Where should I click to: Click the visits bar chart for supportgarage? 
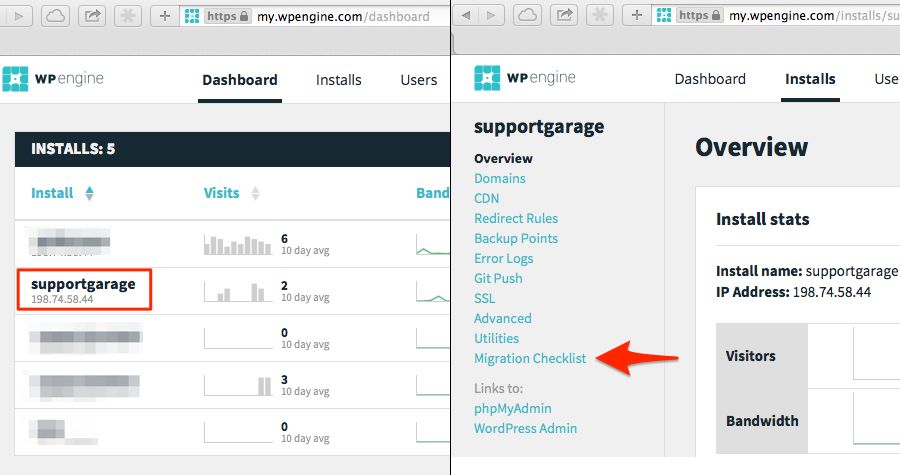click(238, 291)
